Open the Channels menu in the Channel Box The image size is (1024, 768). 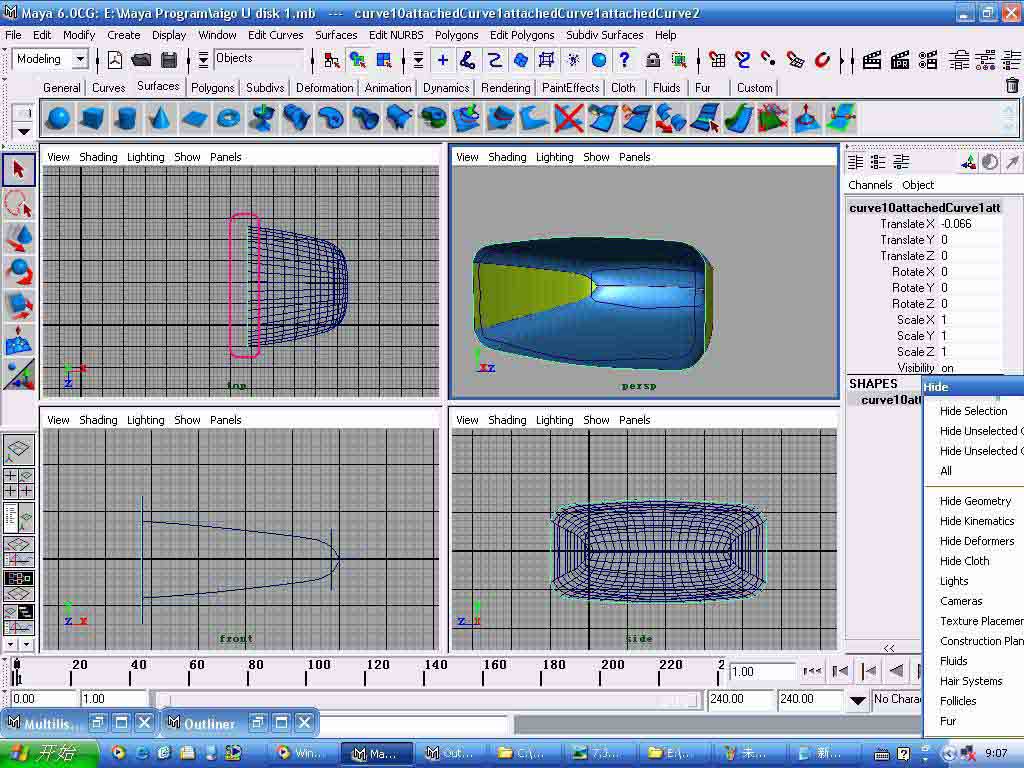point(870,185)
